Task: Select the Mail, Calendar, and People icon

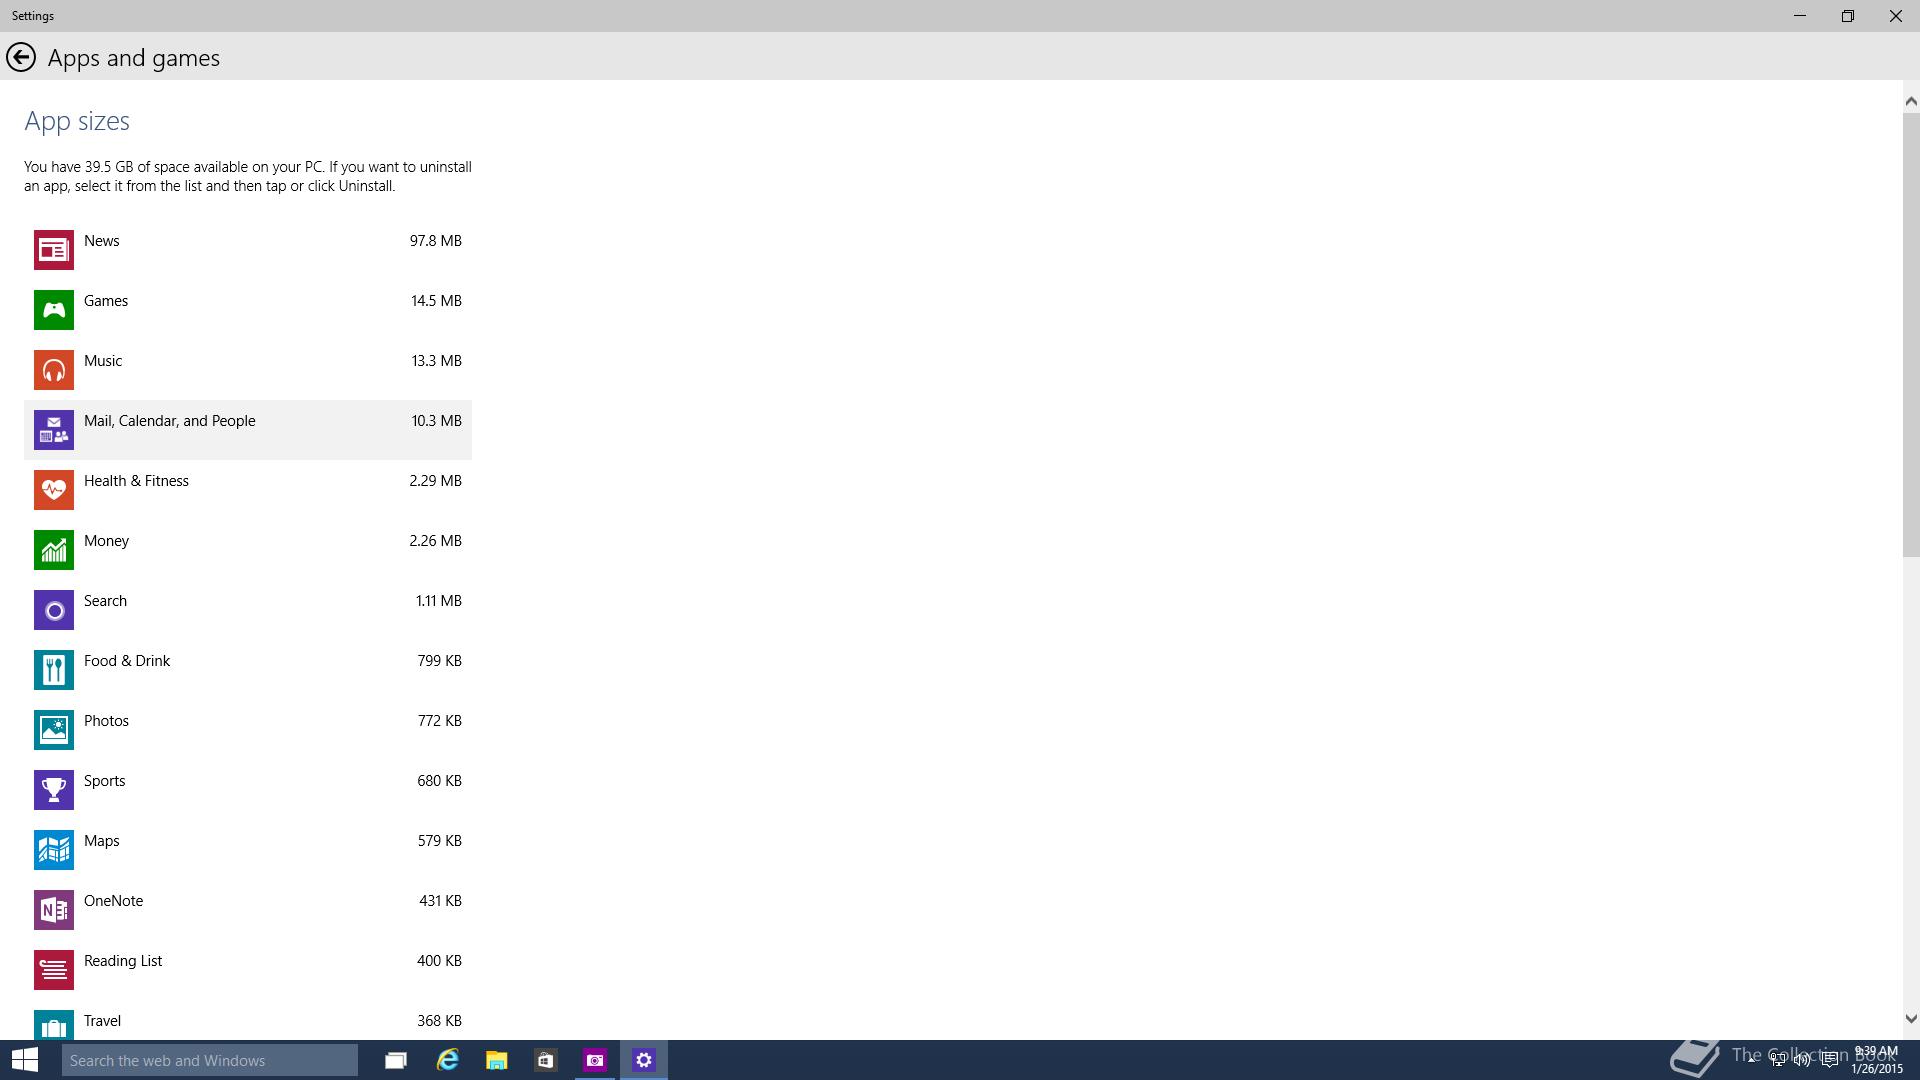Action: [54, 430]
